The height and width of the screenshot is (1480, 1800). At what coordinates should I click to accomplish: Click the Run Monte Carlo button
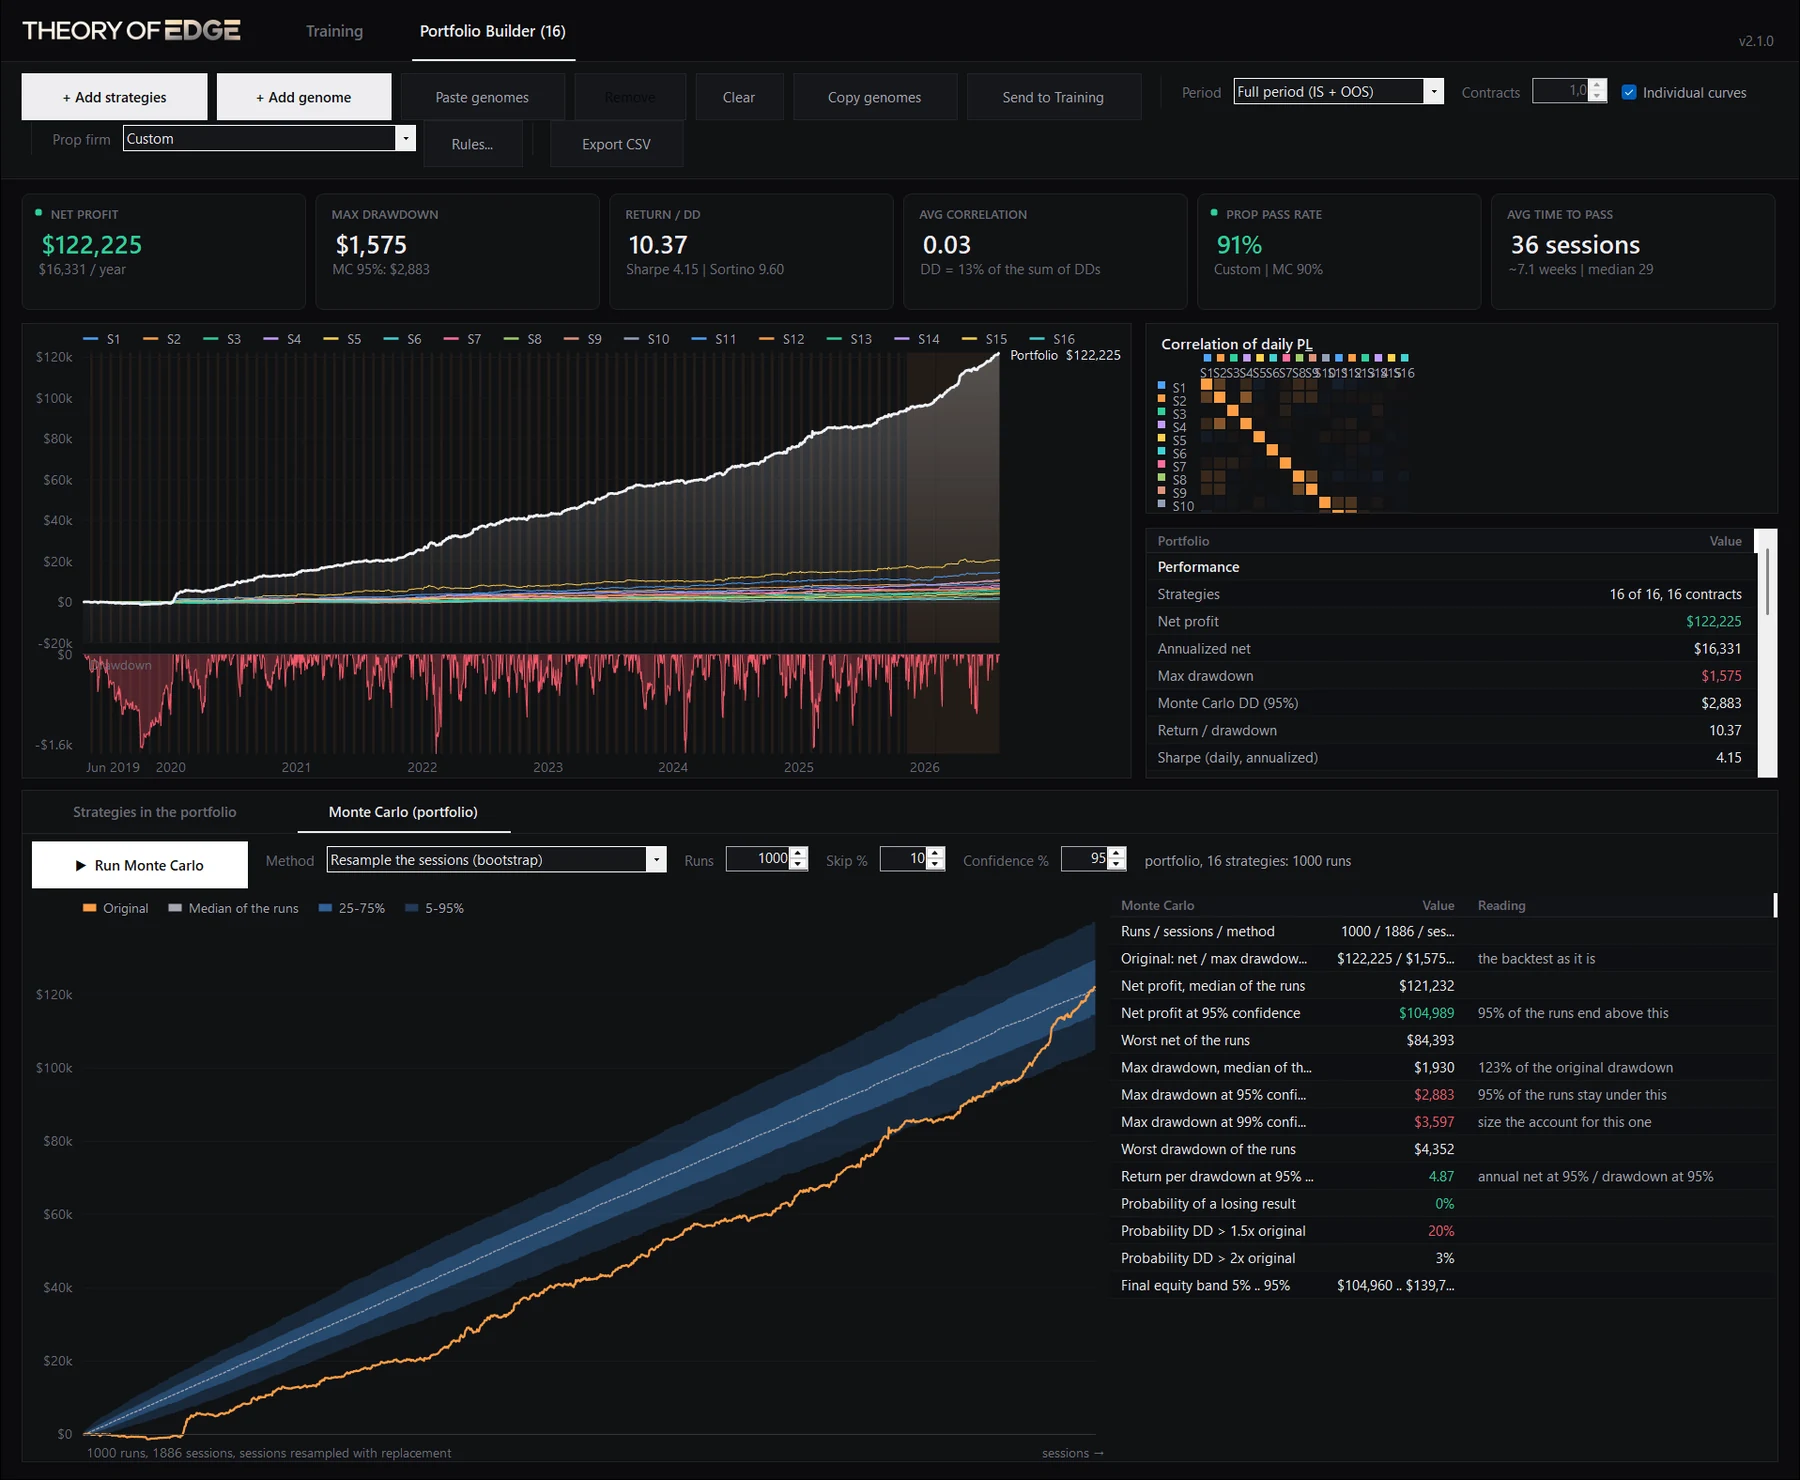(x=139, y=865)
